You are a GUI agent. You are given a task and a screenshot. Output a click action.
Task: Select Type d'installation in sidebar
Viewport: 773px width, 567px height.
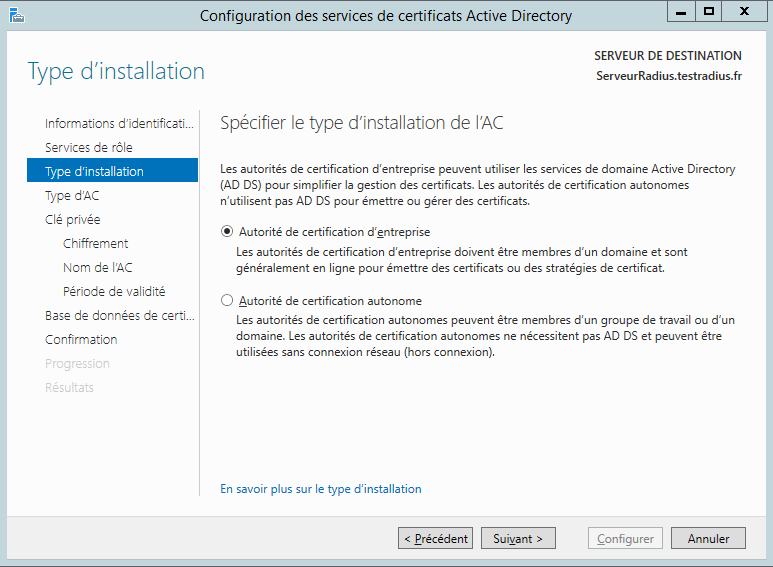(x=95, y=172)
